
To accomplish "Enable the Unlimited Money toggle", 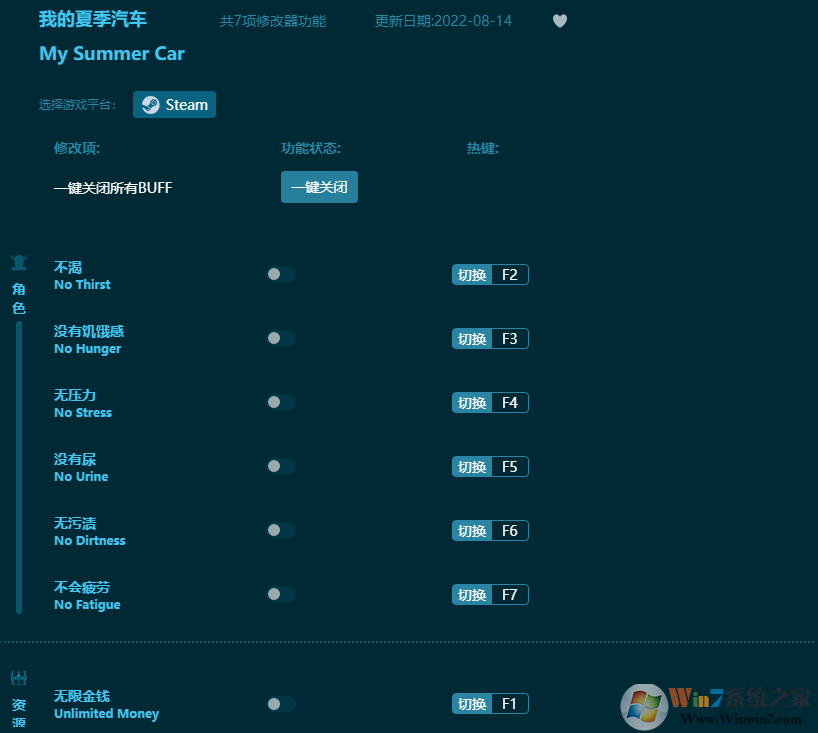I will point(281,703).
